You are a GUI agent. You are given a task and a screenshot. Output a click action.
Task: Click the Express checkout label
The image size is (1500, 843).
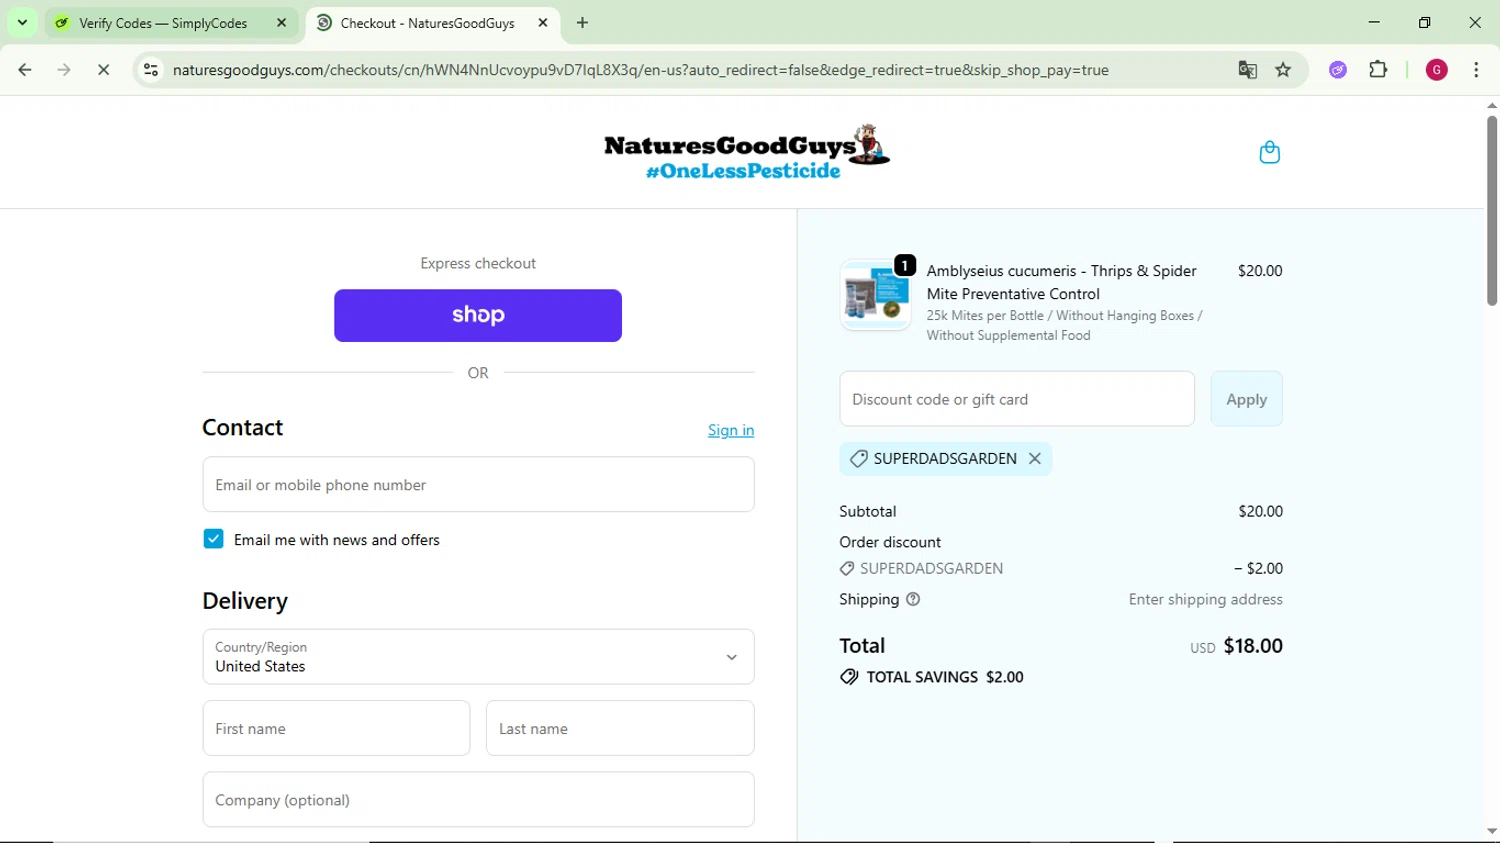pos(478,263)
